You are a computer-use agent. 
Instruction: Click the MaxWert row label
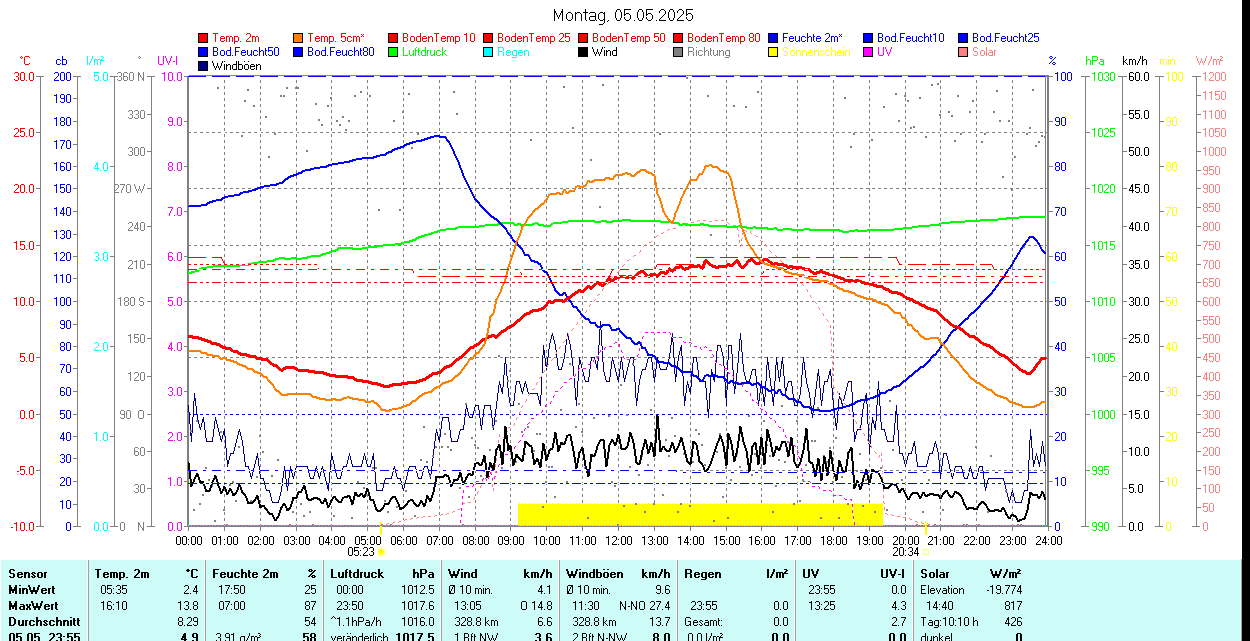point(33,606)
